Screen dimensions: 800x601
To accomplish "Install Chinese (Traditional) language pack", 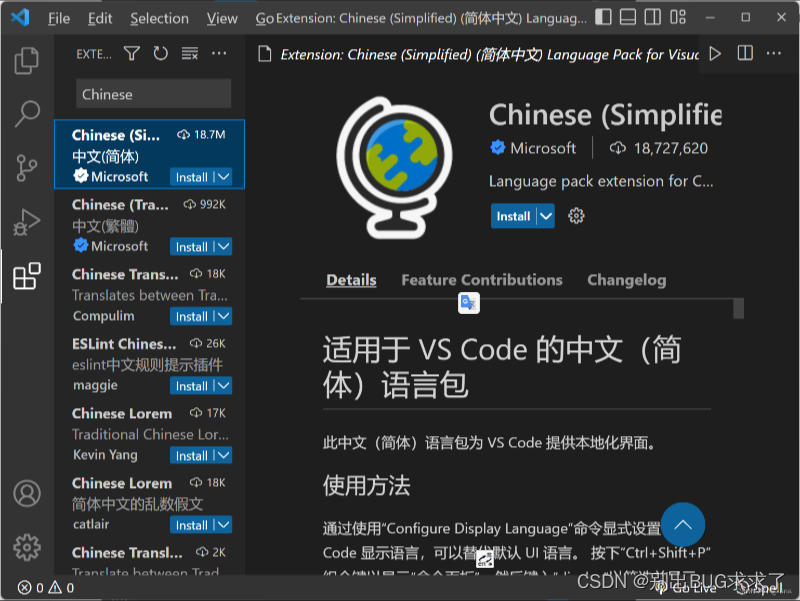I will coord(191,247).
